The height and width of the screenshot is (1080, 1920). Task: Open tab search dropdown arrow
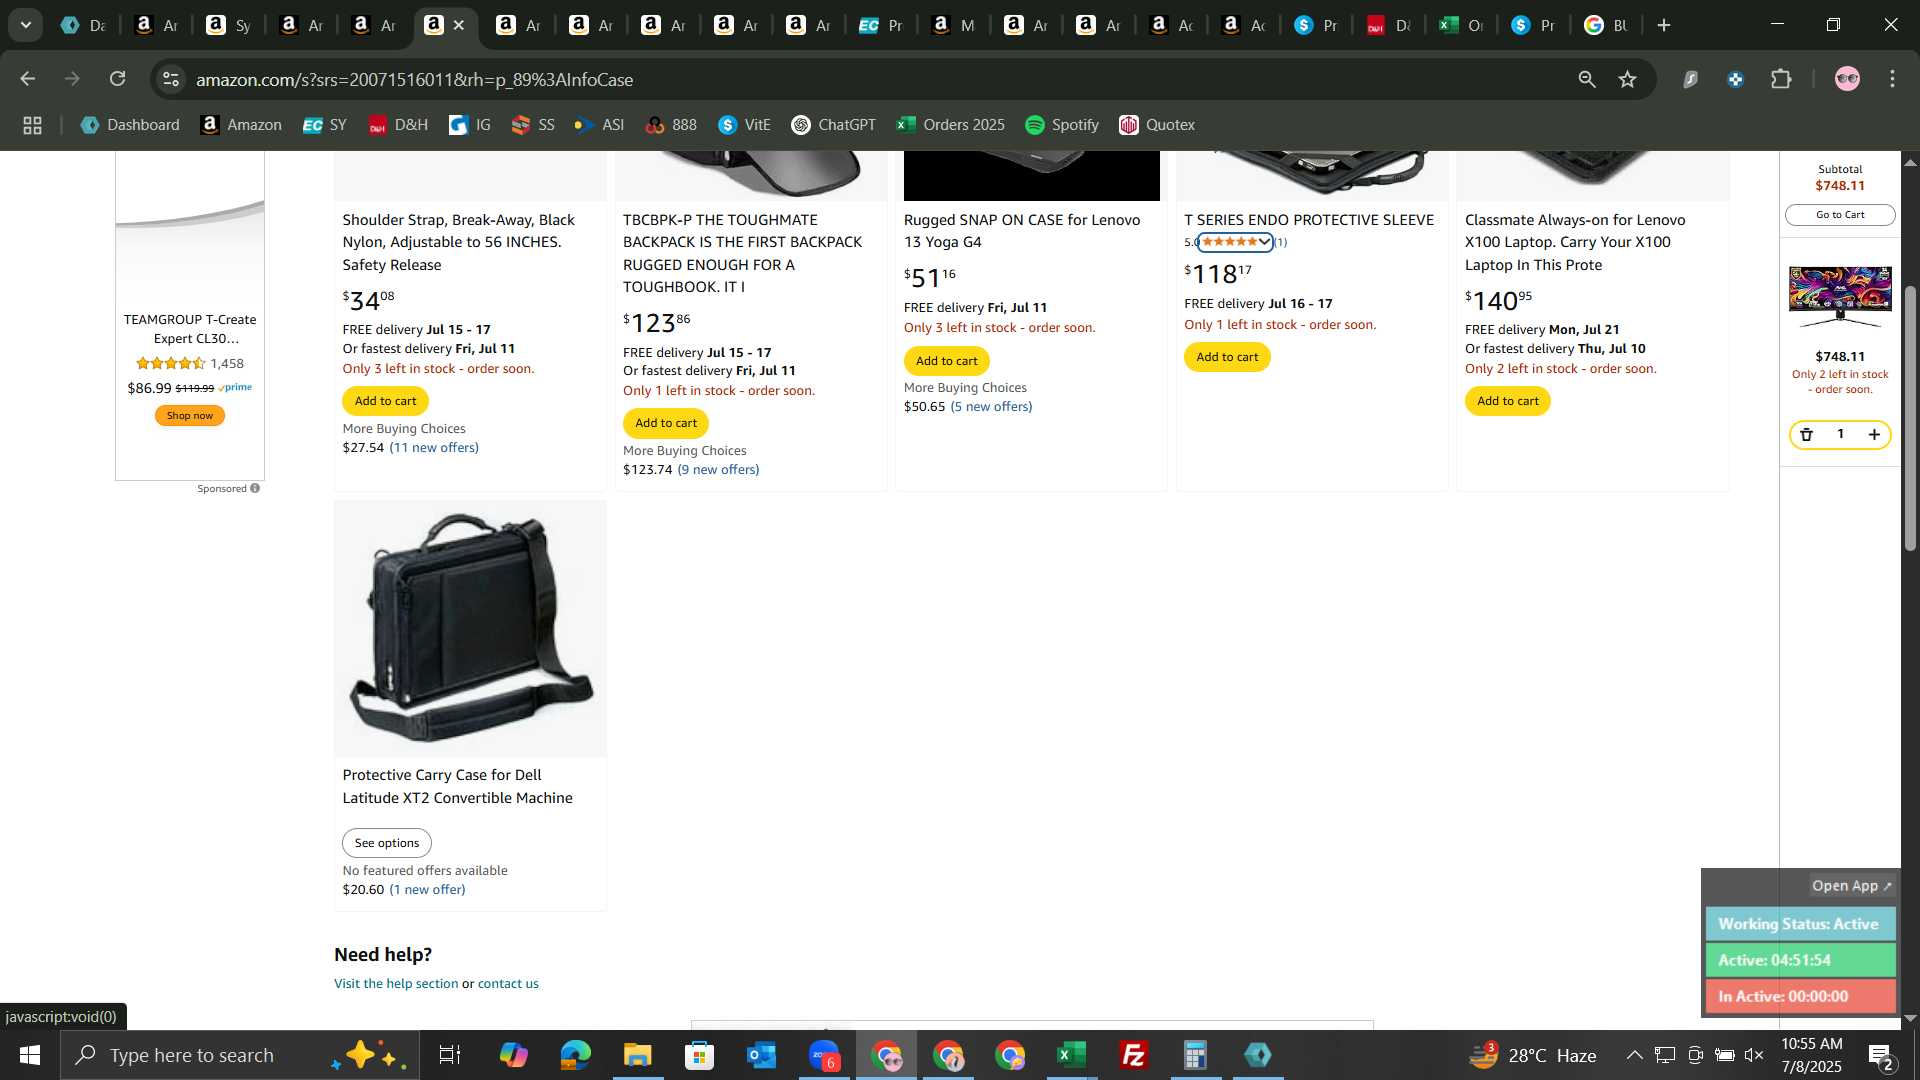[x=25, y=25]
